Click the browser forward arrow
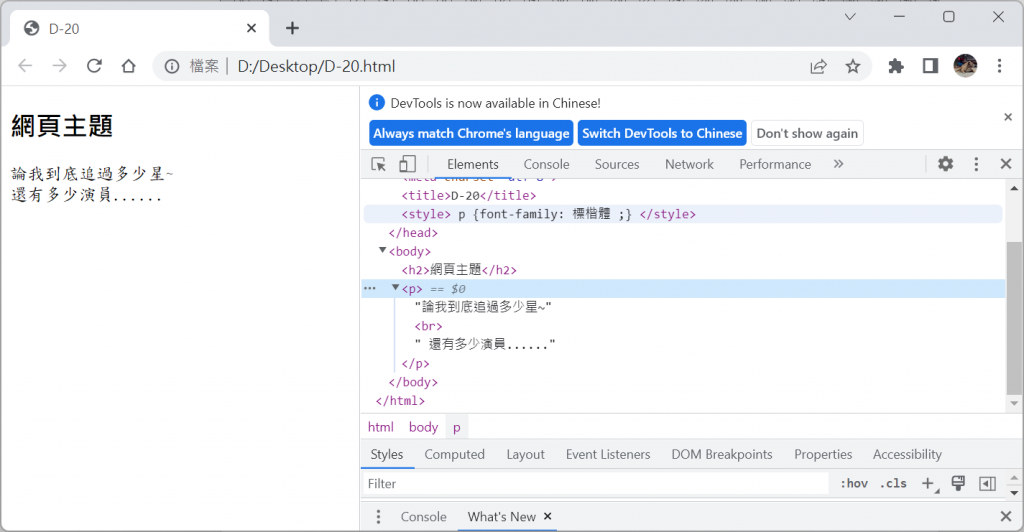This screenshot has width=1024, height=532. 59,66
